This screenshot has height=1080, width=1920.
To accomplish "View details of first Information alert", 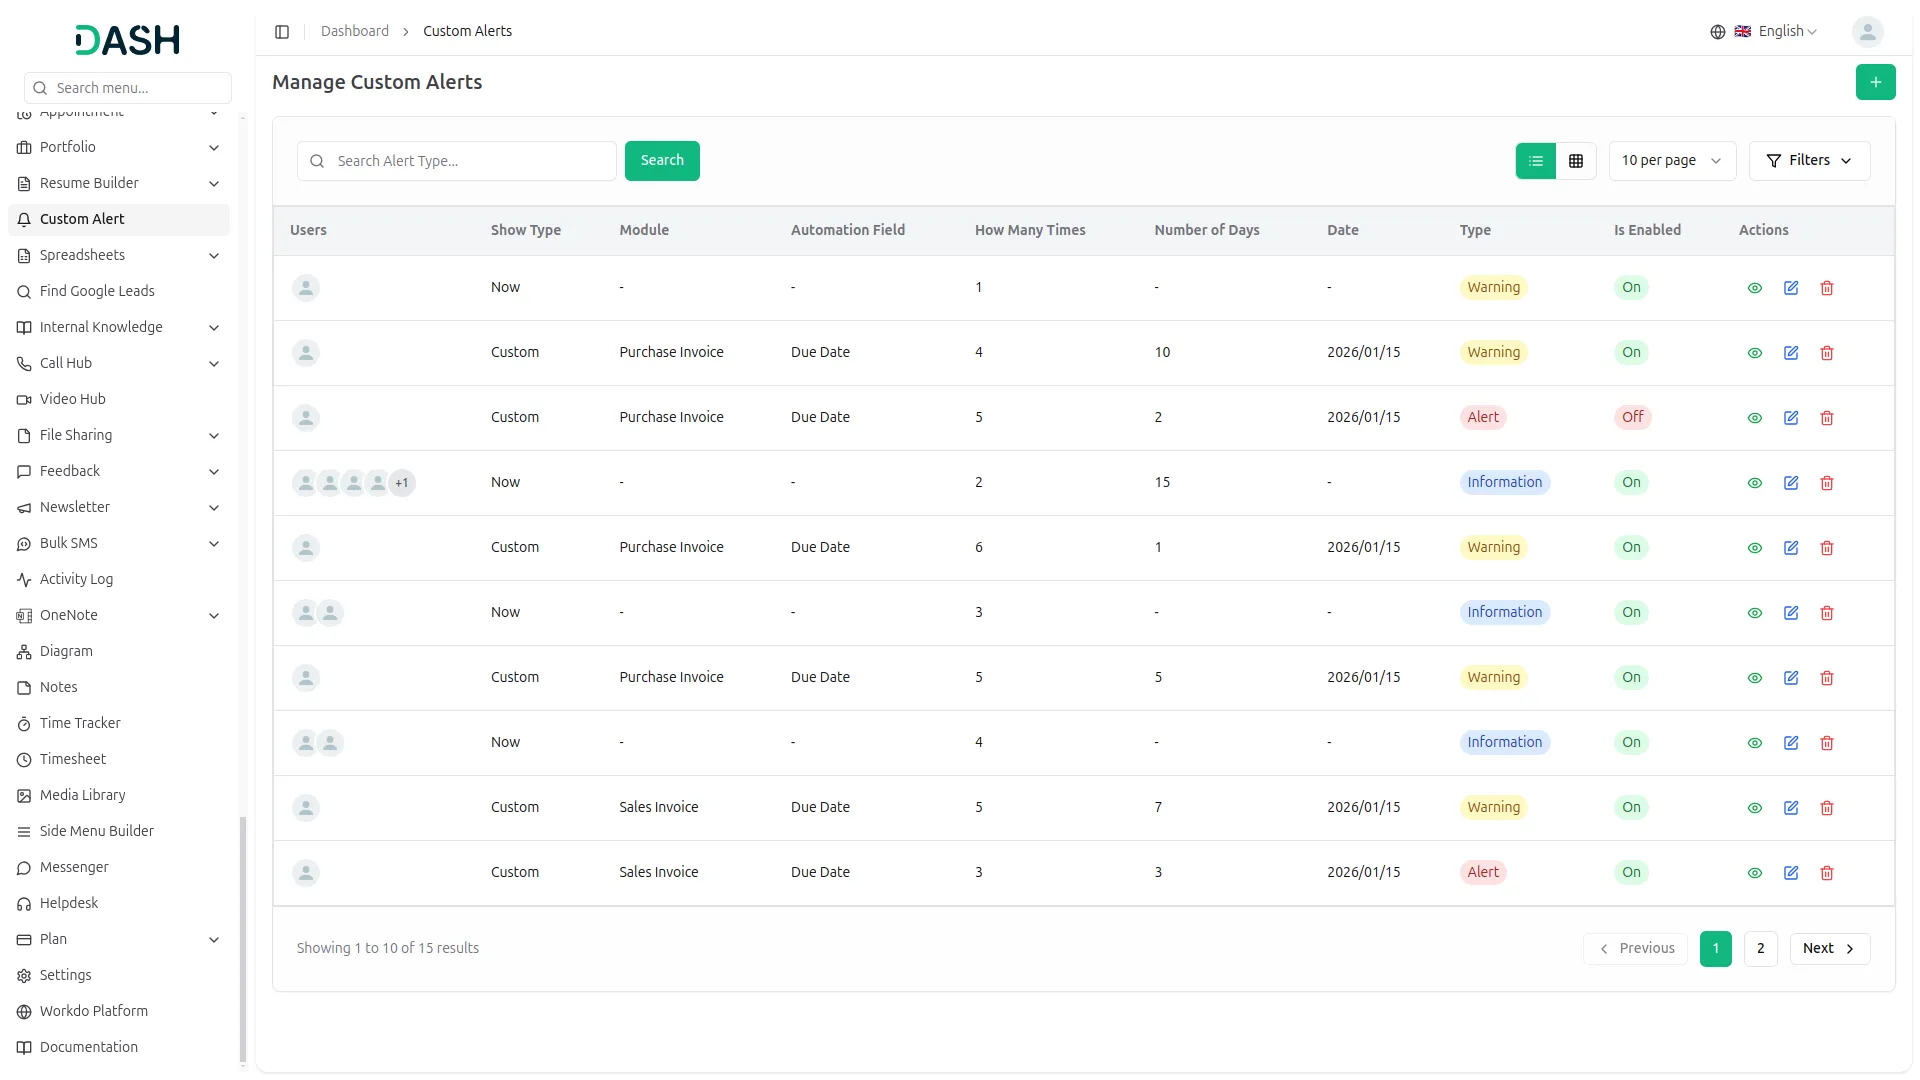I will pos(1754,483).
